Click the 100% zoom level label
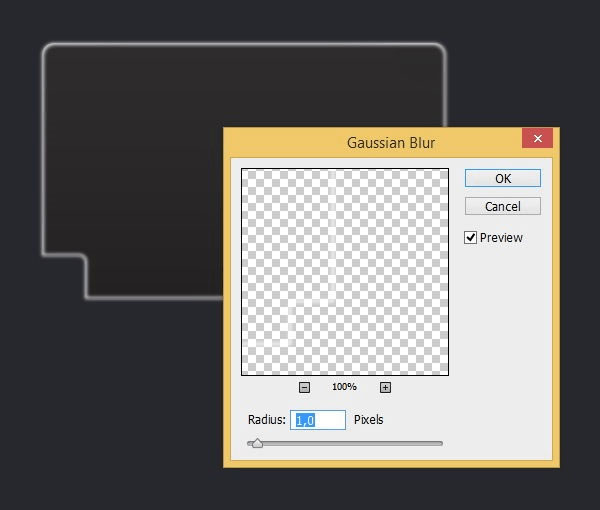 tap(344, 387)
